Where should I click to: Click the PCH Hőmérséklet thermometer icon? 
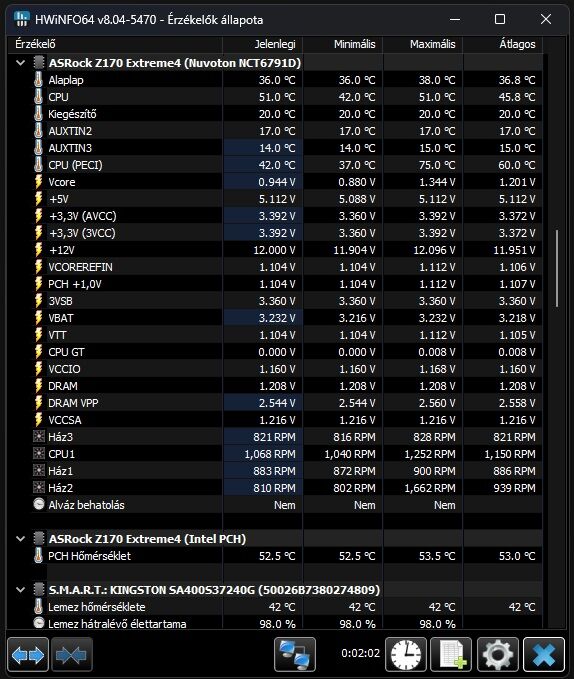(x=39, y=556)
